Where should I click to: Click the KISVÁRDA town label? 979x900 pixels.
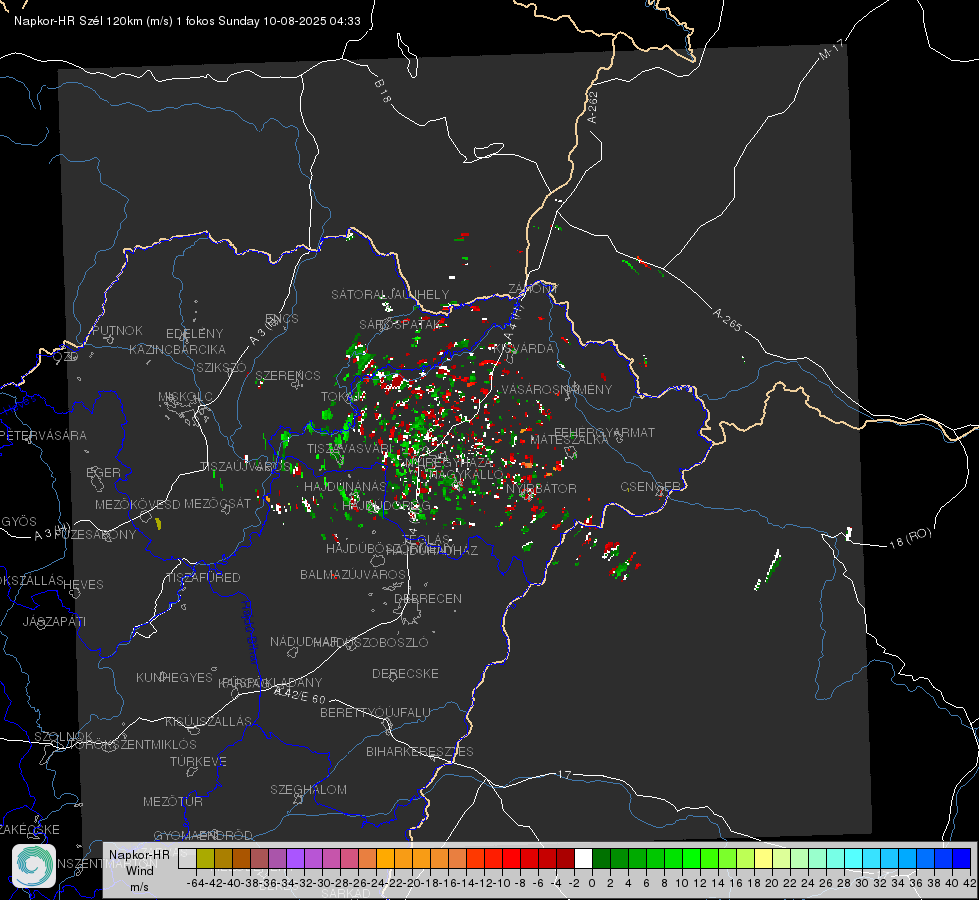point(523,349)
